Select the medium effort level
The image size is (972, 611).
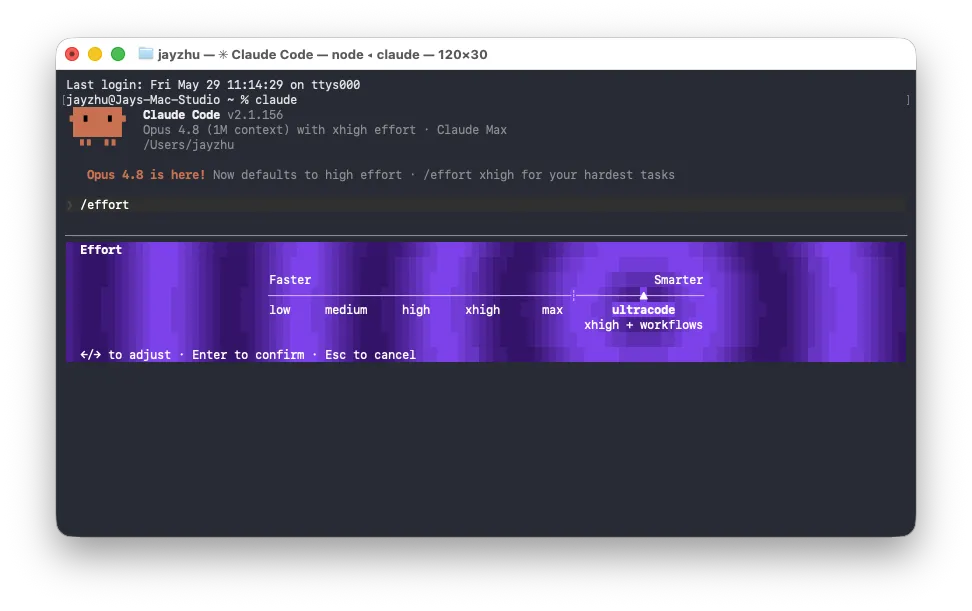pyautogui.click(x=346, y=310)
